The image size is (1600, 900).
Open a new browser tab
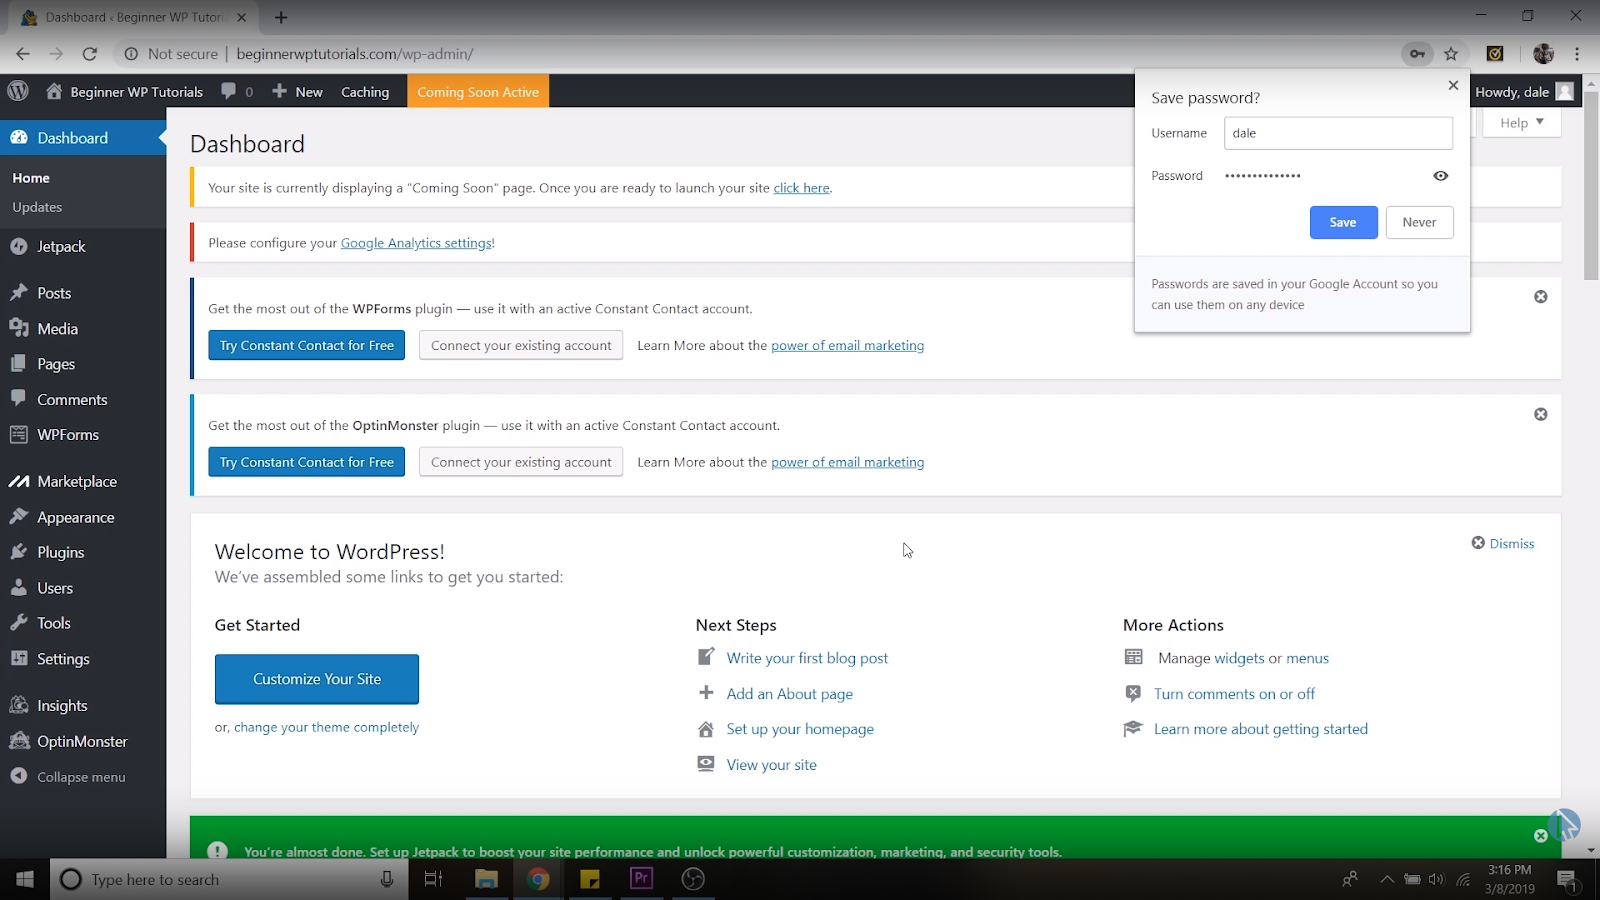coord(281,17)
